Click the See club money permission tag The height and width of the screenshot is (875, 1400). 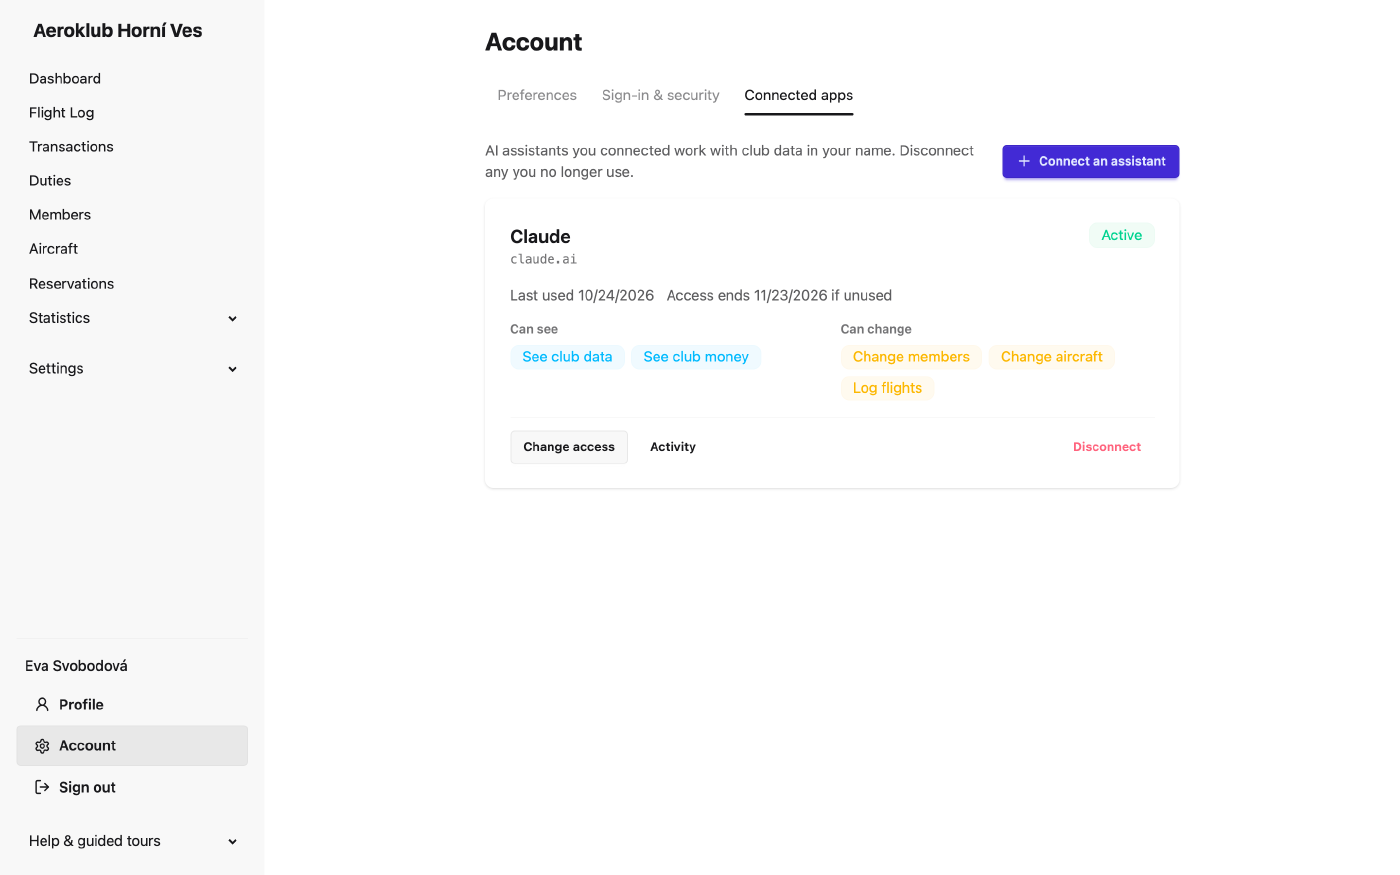[x=696, y=357]
